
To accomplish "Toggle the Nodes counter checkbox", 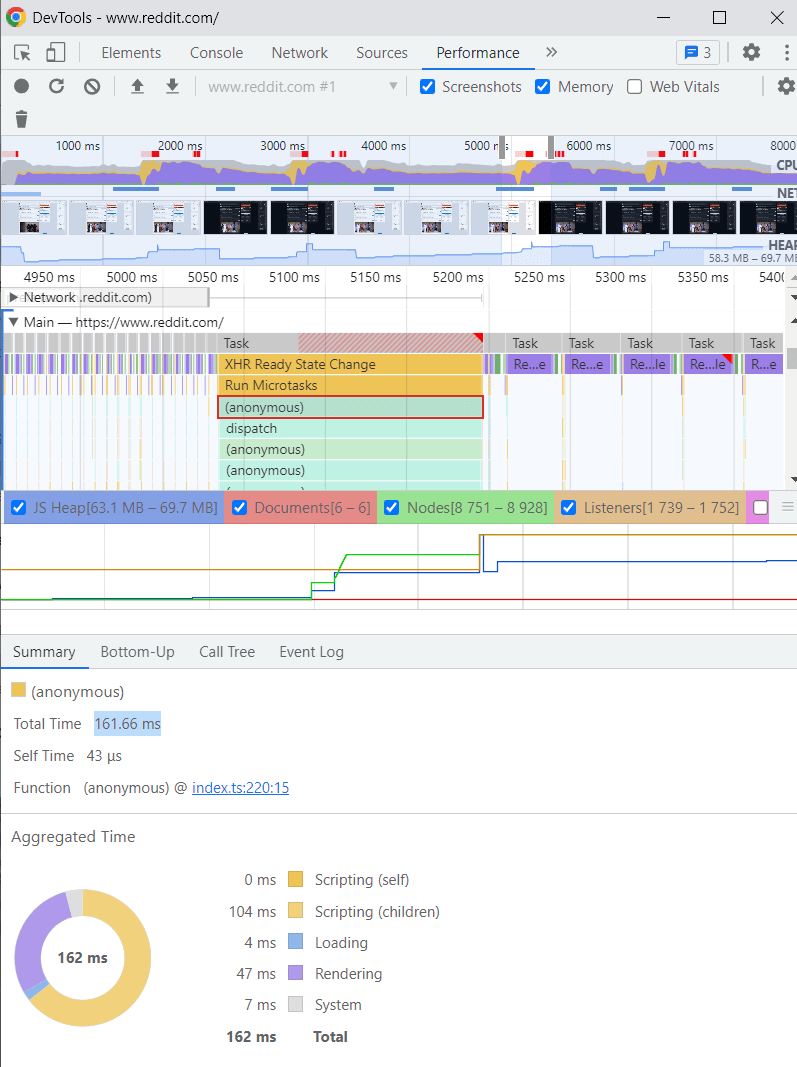I will click(x=391, y=508).
